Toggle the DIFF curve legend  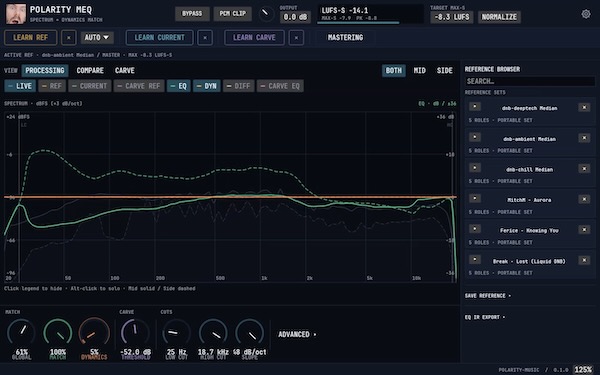238,86
